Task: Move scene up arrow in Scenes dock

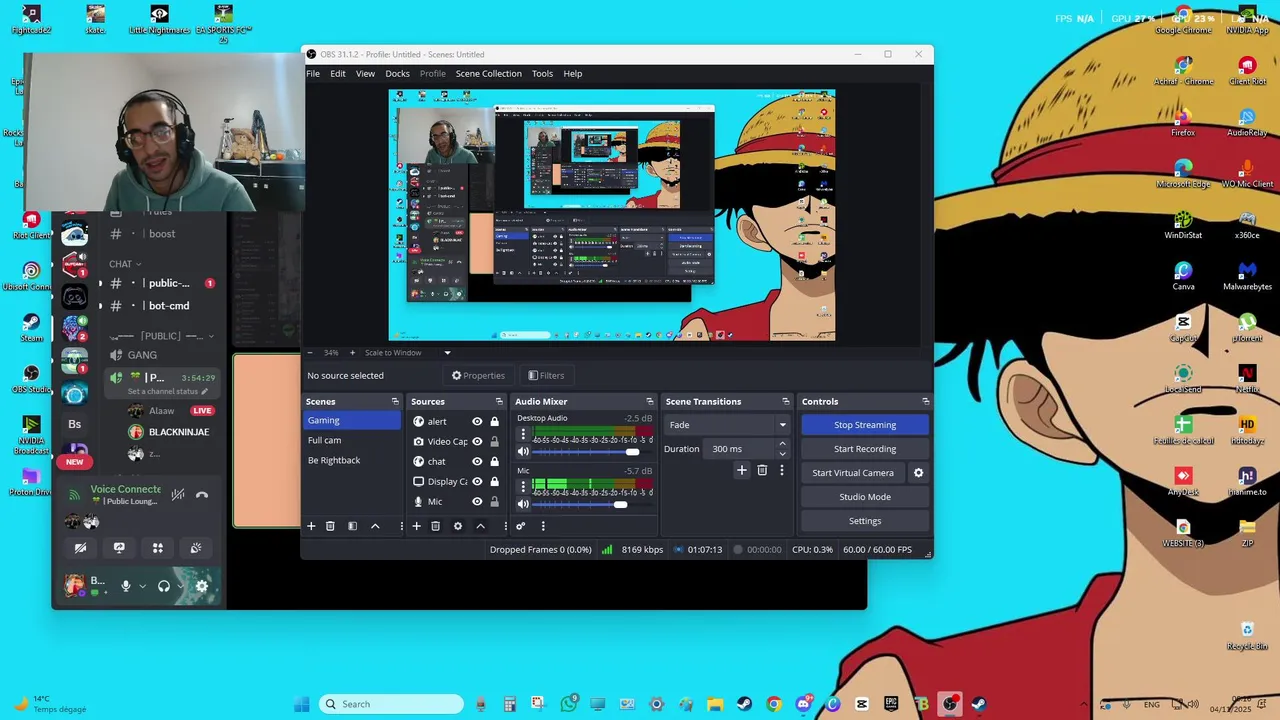Action: point(375,526)
